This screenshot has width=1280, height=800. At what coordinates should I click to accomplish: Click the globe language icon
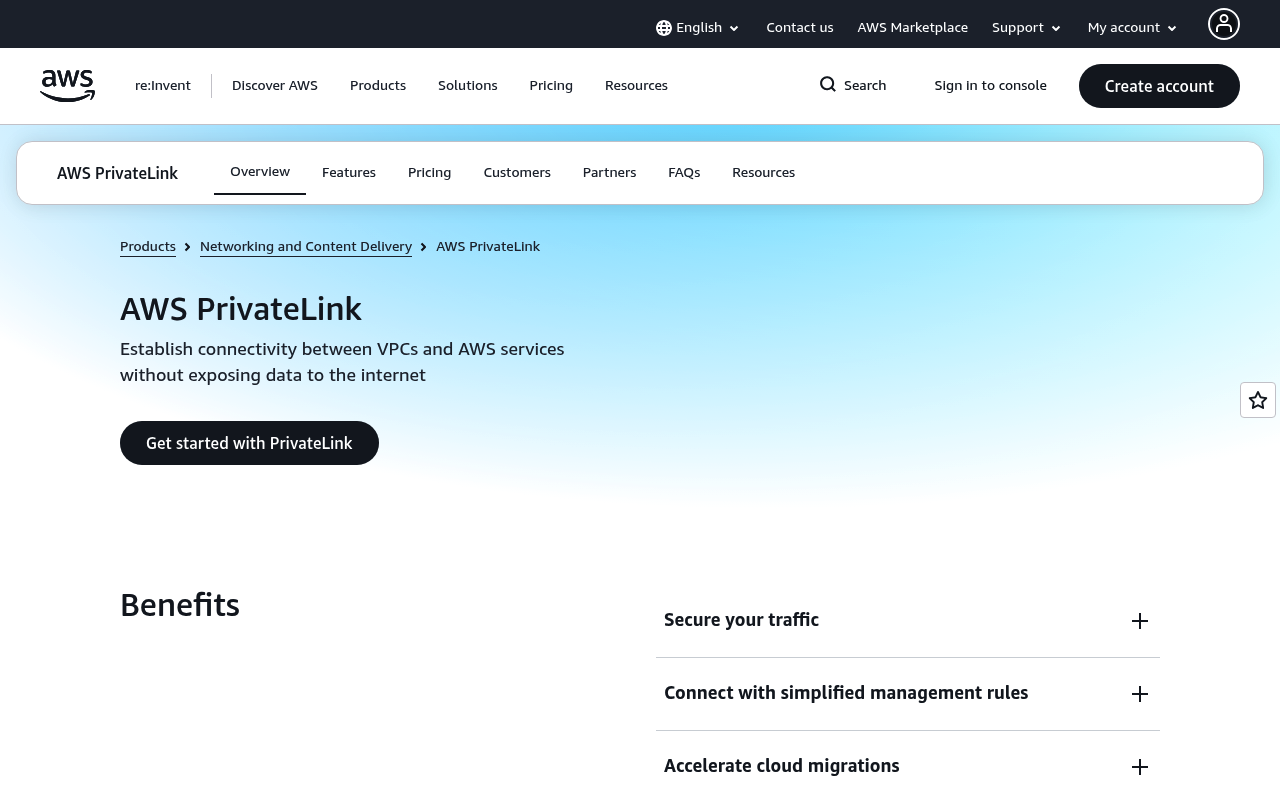(x=664, y=28)
